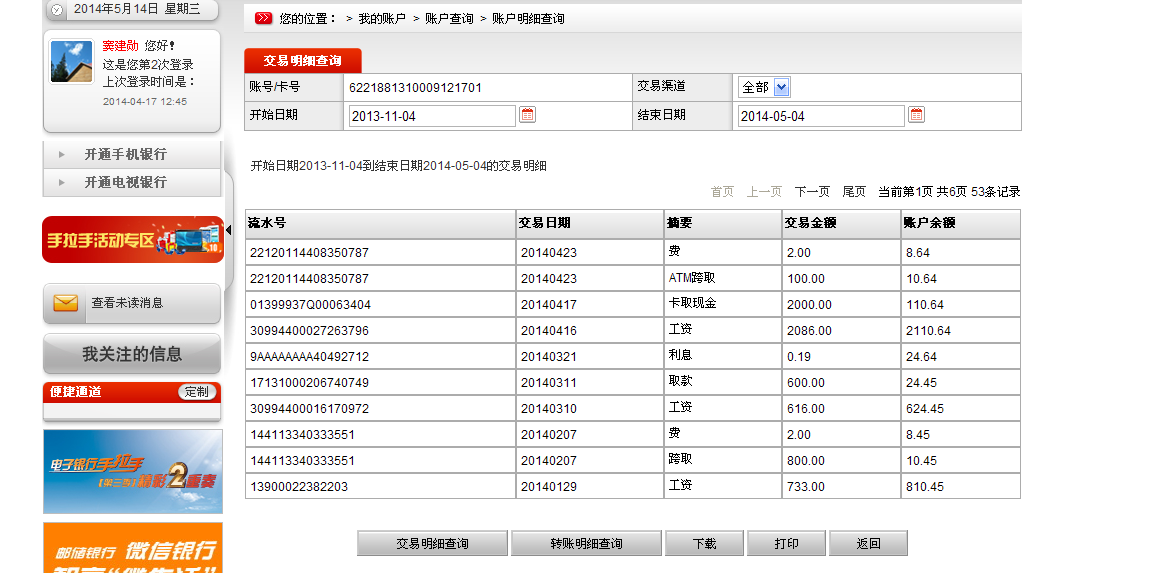Click the 下载 button
1149x573 pixels.
(x=704, y=544)
